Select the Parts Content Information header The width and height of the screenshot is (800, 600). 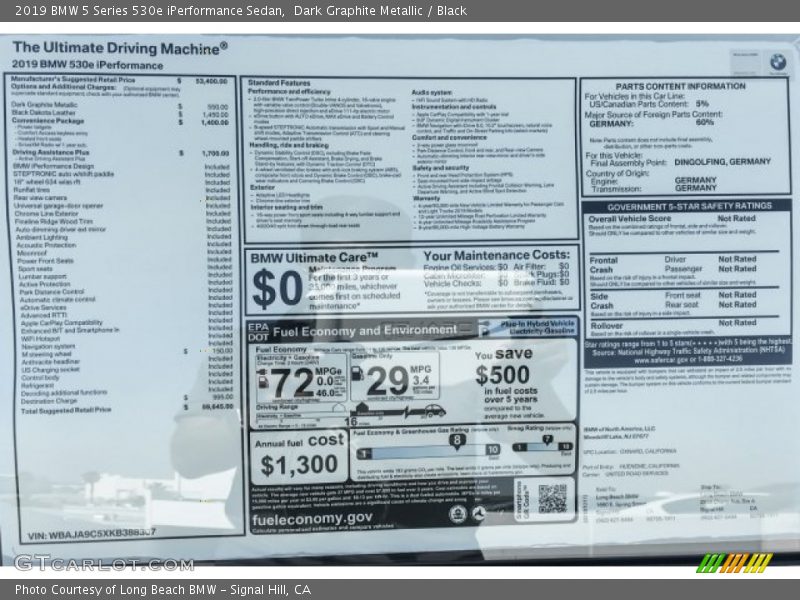(x=686, y=86)
